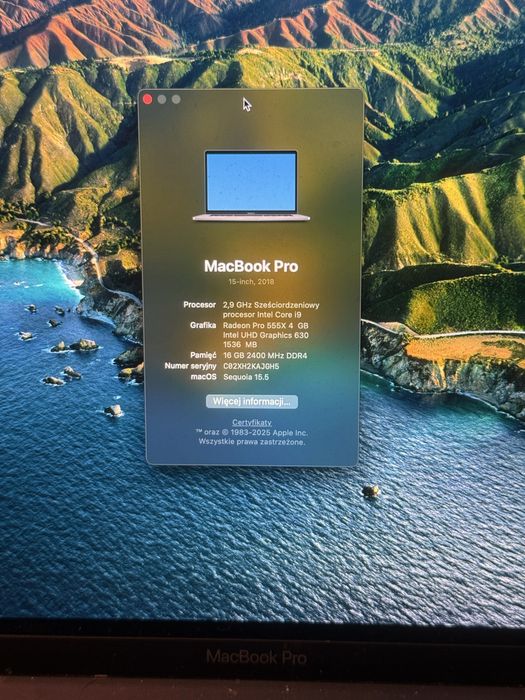Select 'Intel UHD Graphics 630' text
The height and width of the screenshot is (700, 525).
click(x=266, y=335)
